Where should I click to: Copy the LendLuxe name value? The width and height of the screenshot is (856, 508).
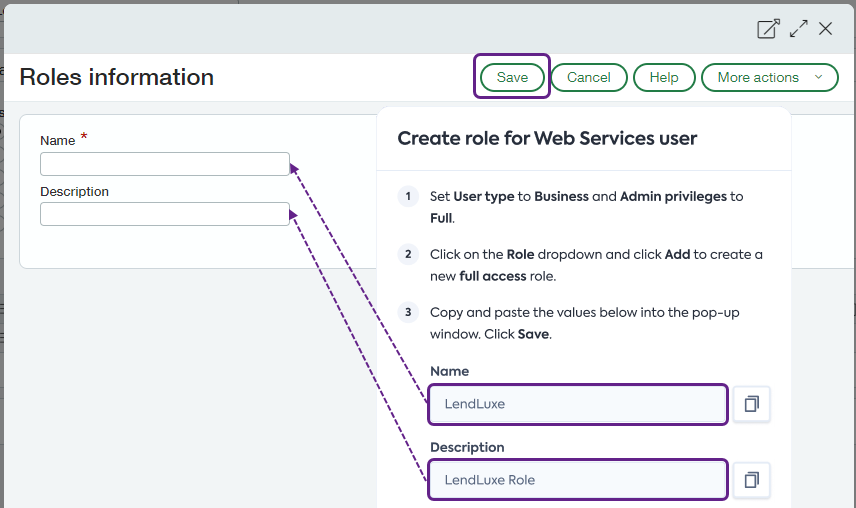coord(751,404)
